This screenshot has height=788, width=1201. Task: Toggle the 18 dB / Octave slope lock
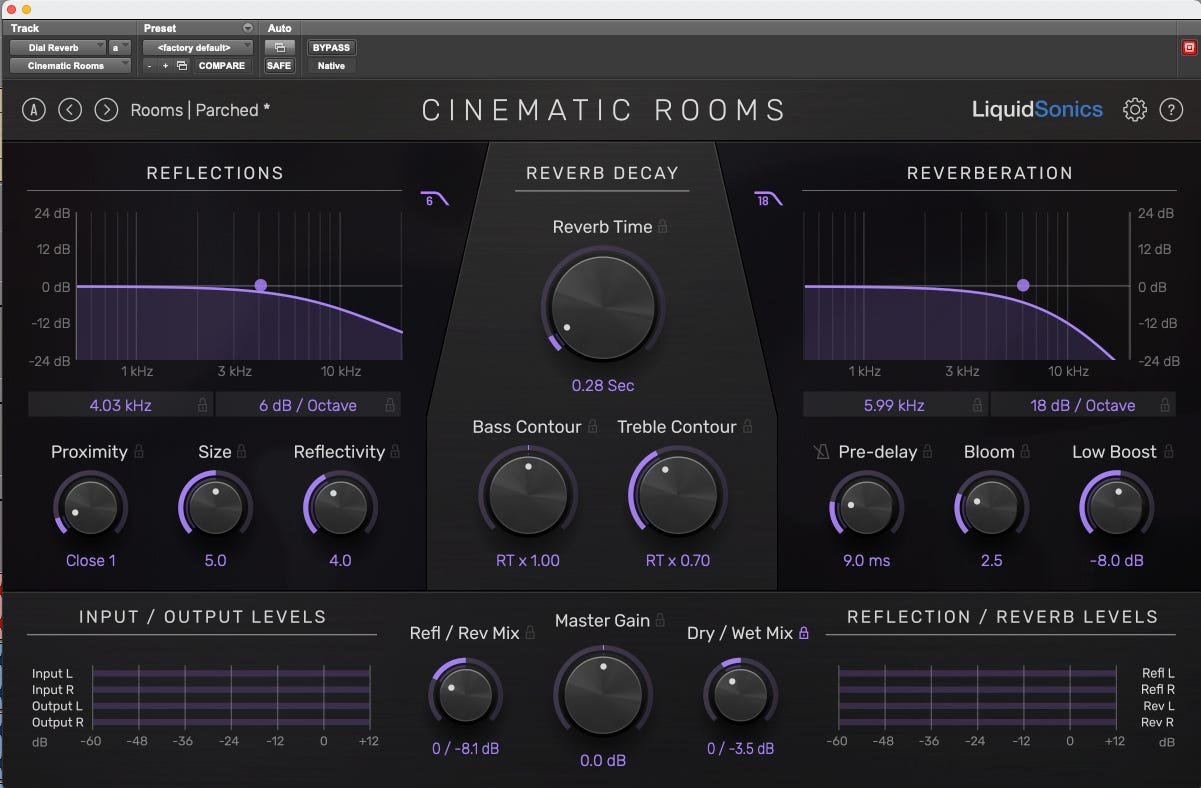1166,406
